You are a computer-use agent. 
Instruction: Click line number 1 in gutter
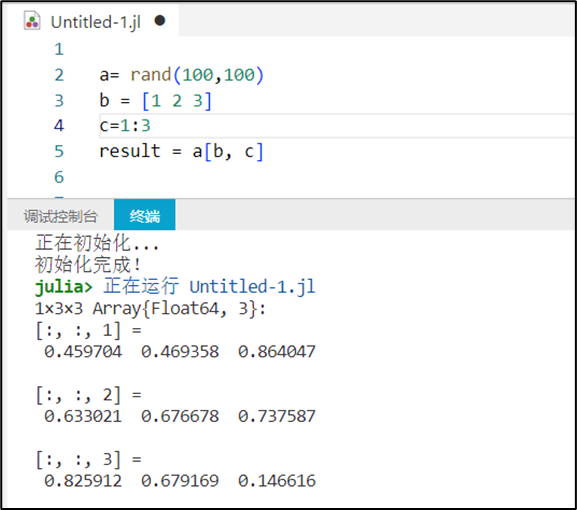point(59,50)
